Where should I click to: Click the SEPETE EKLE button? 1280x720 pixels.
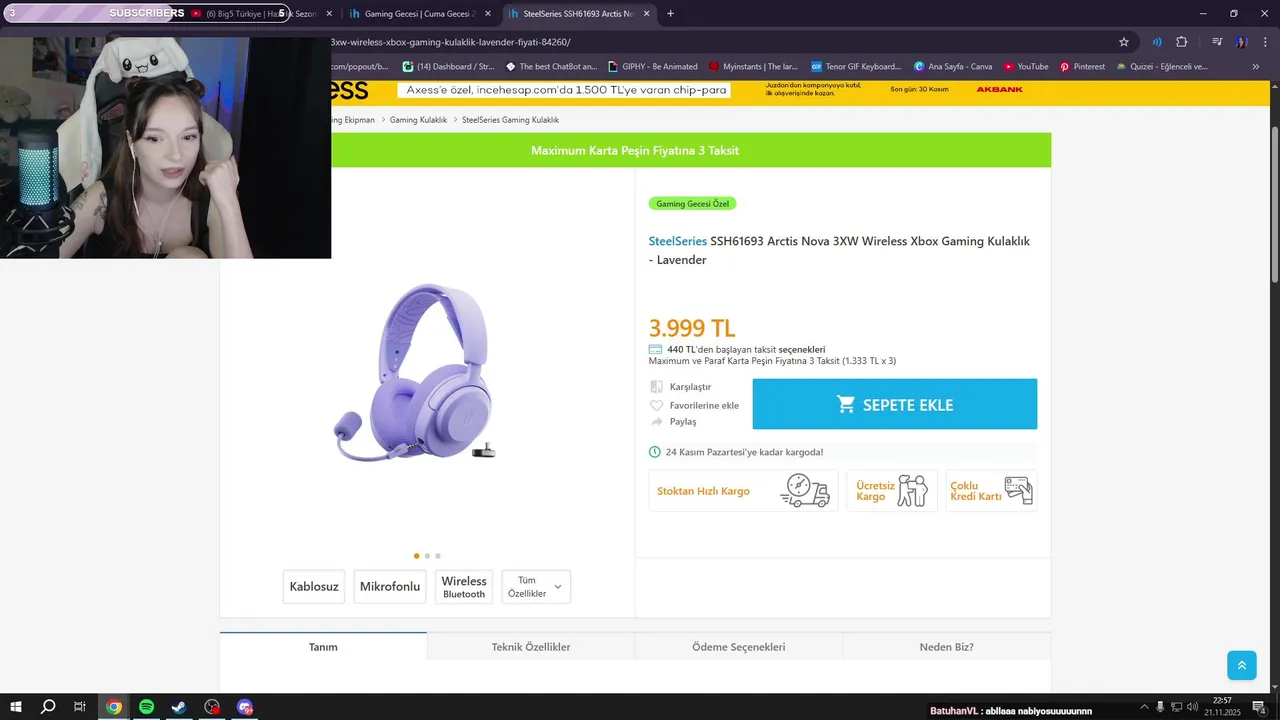coord(894,404)
